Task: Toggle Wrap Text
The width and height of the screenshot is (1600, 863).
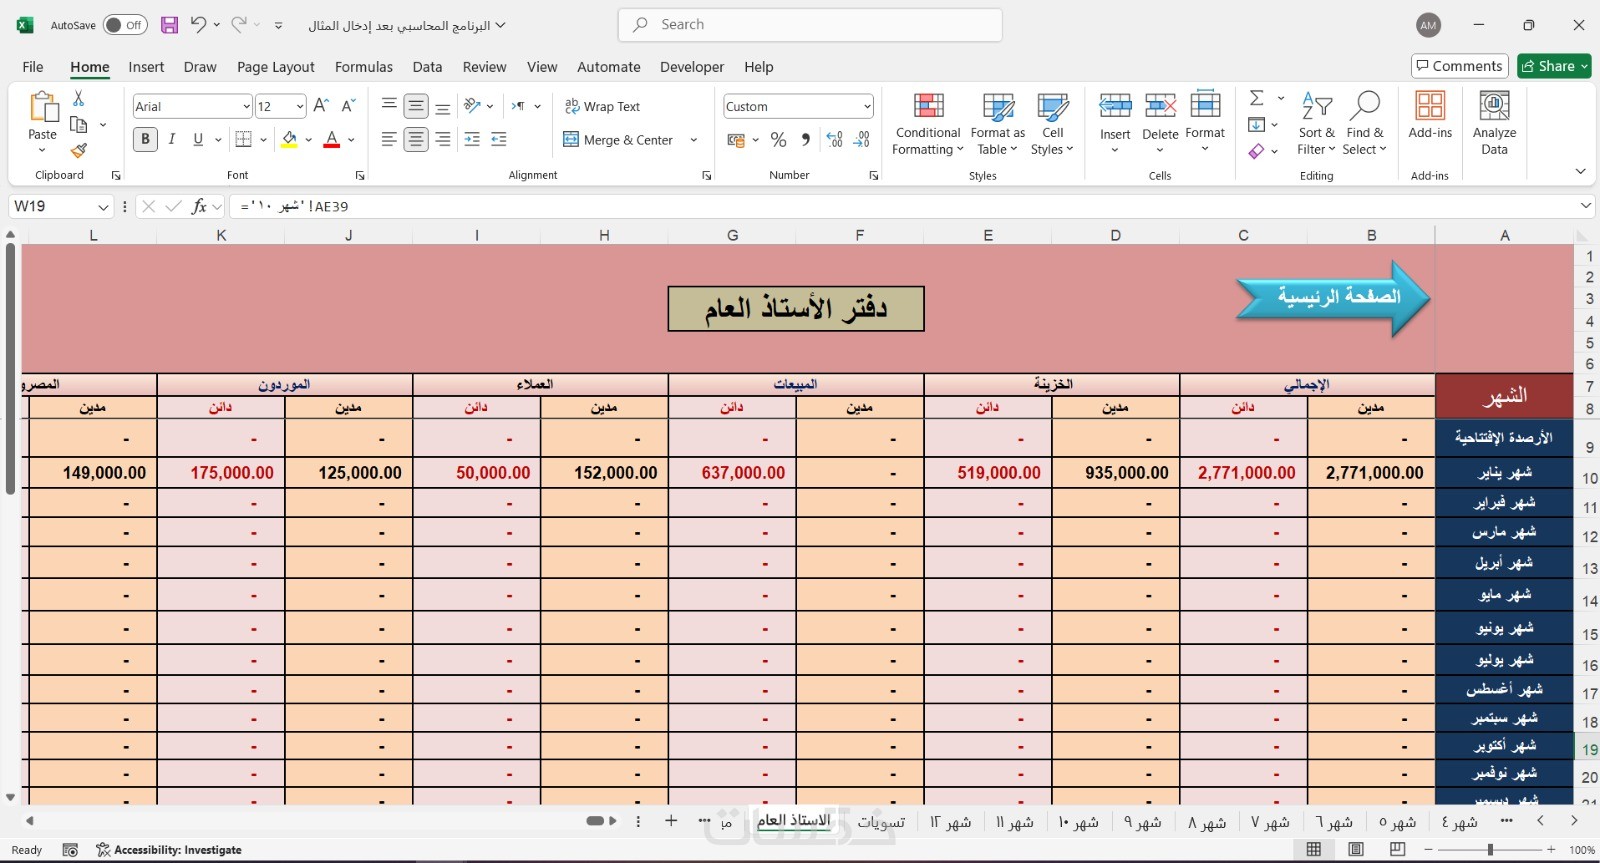Action: click(x=602, y=106)
